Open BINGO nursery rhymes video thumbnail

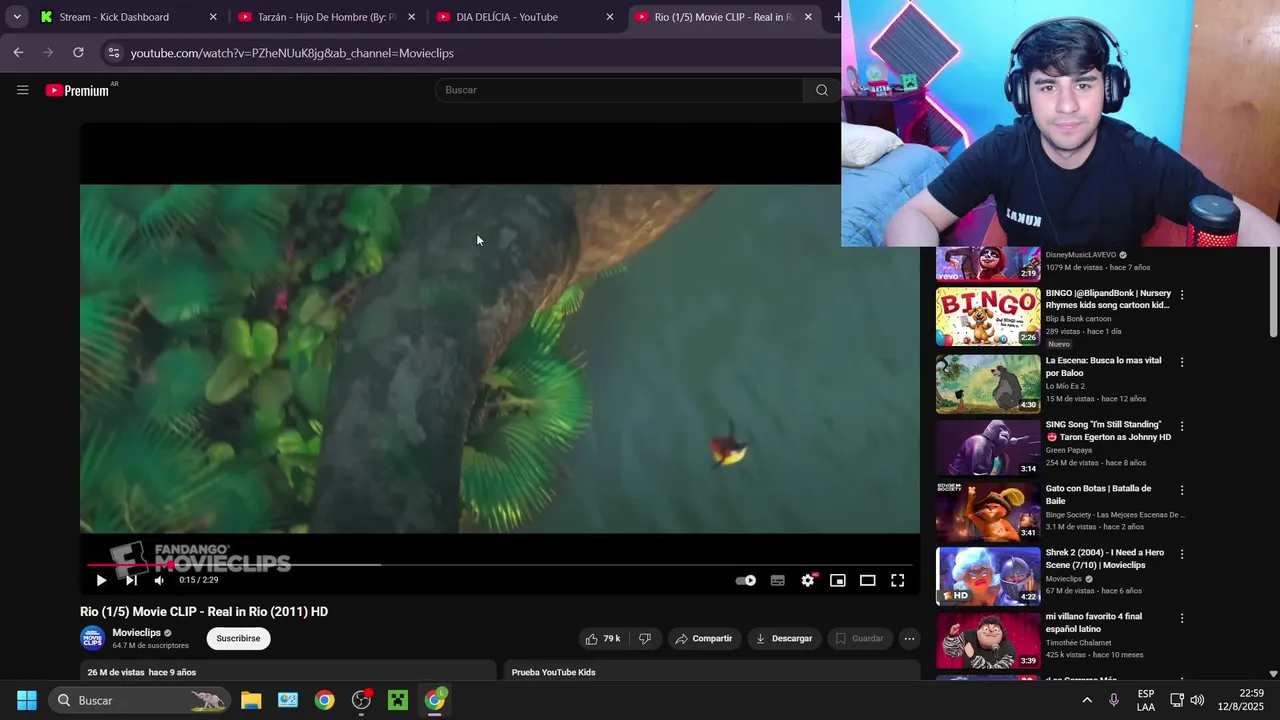(988, 317)
